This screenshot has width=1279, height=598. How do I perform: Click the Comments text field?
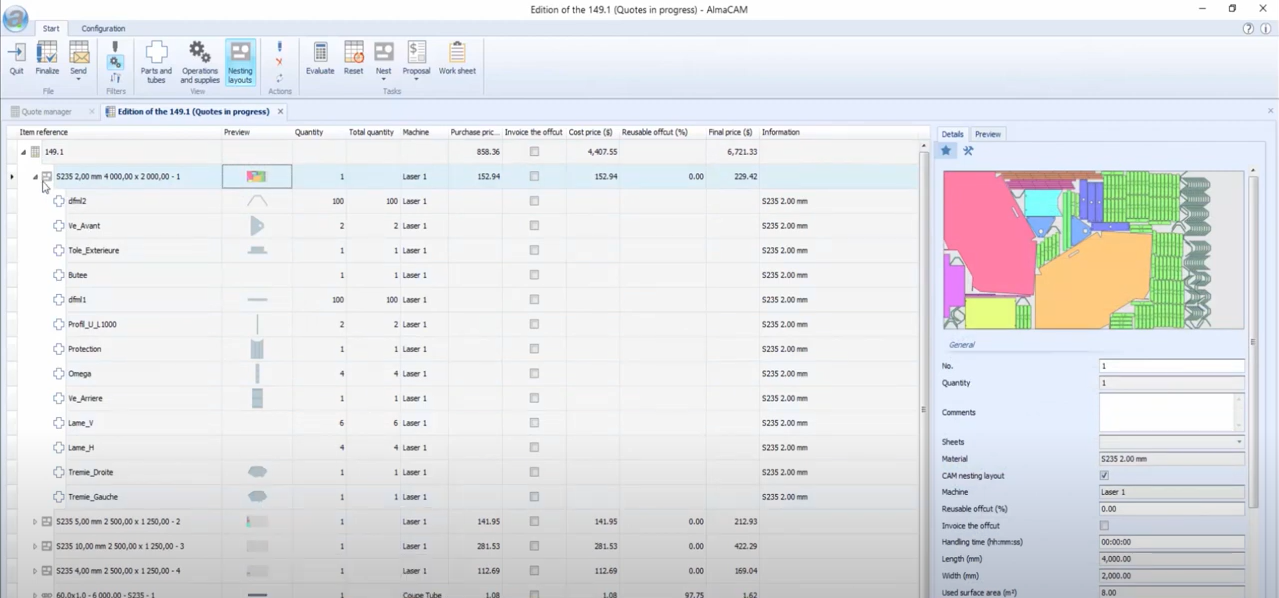(1166, 412)
